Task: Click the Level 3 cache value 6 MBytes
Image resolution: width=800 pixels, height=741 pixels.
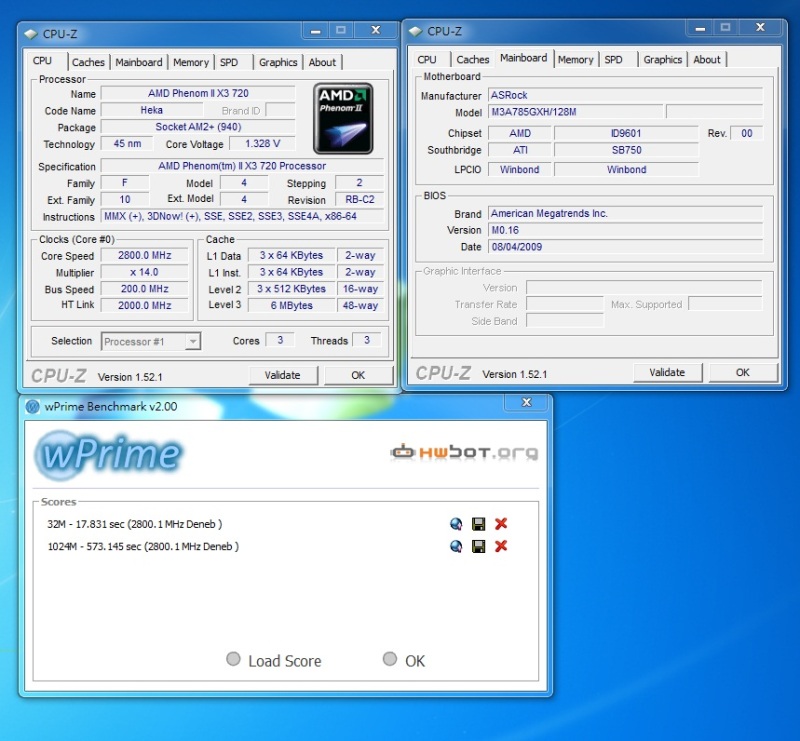Action: coord(291,306)
